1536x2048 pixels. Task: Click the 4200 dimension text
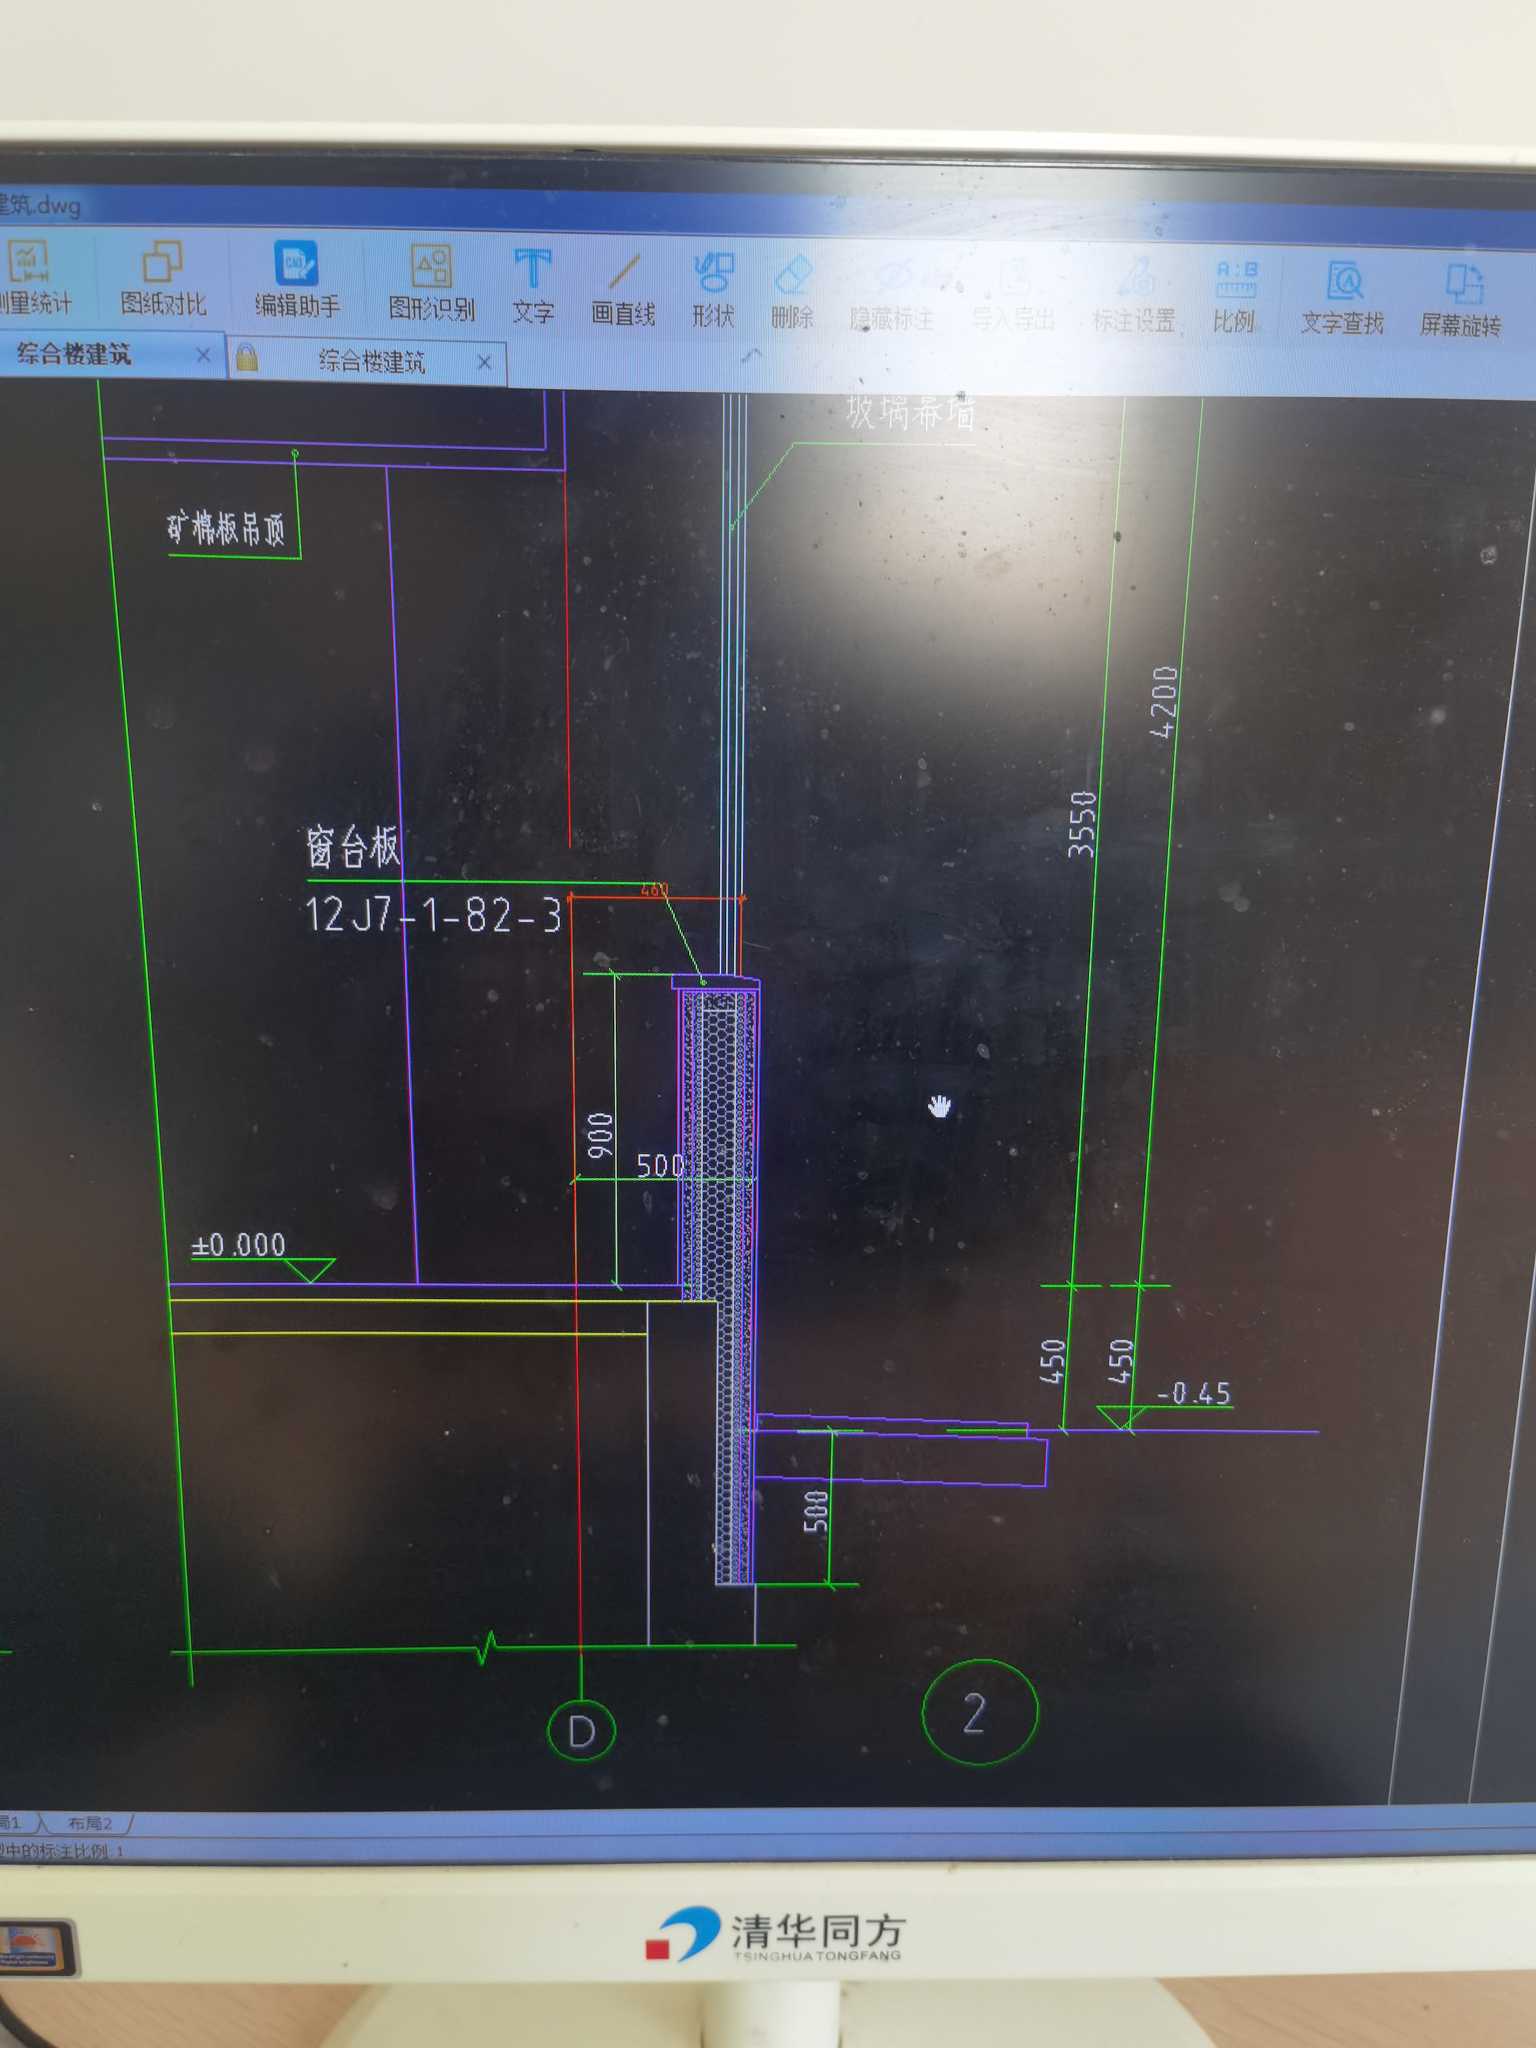pos(1164,702)
